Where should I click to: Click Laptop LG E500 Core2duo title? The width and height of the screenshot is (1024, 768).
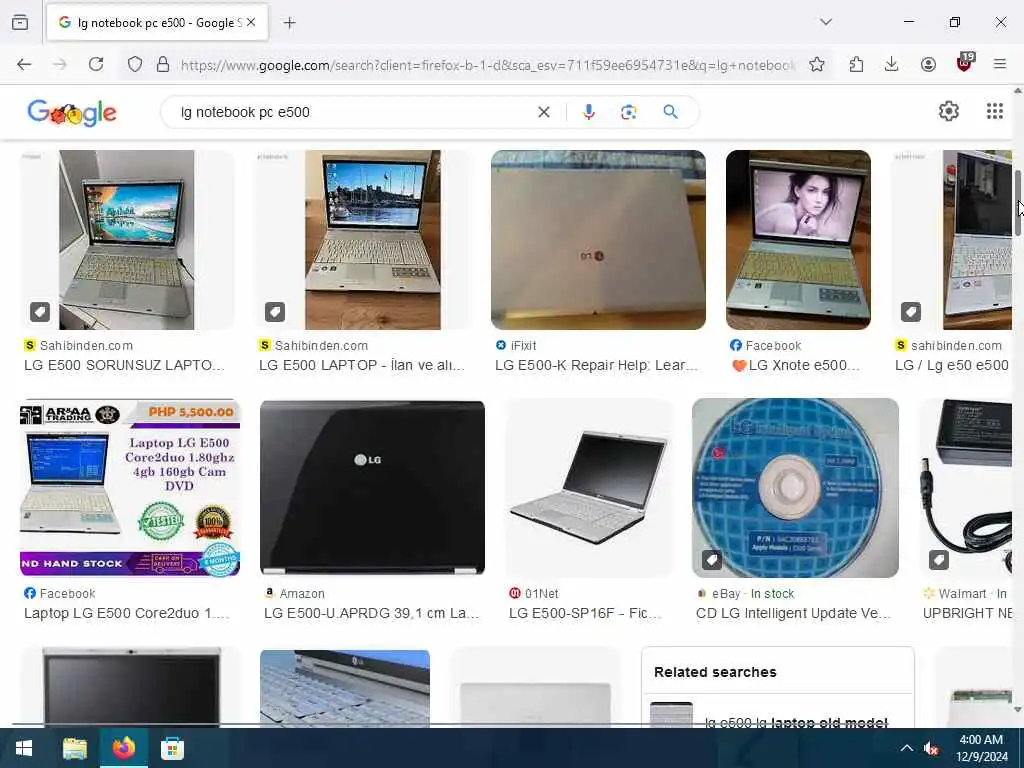click(127, 613)
